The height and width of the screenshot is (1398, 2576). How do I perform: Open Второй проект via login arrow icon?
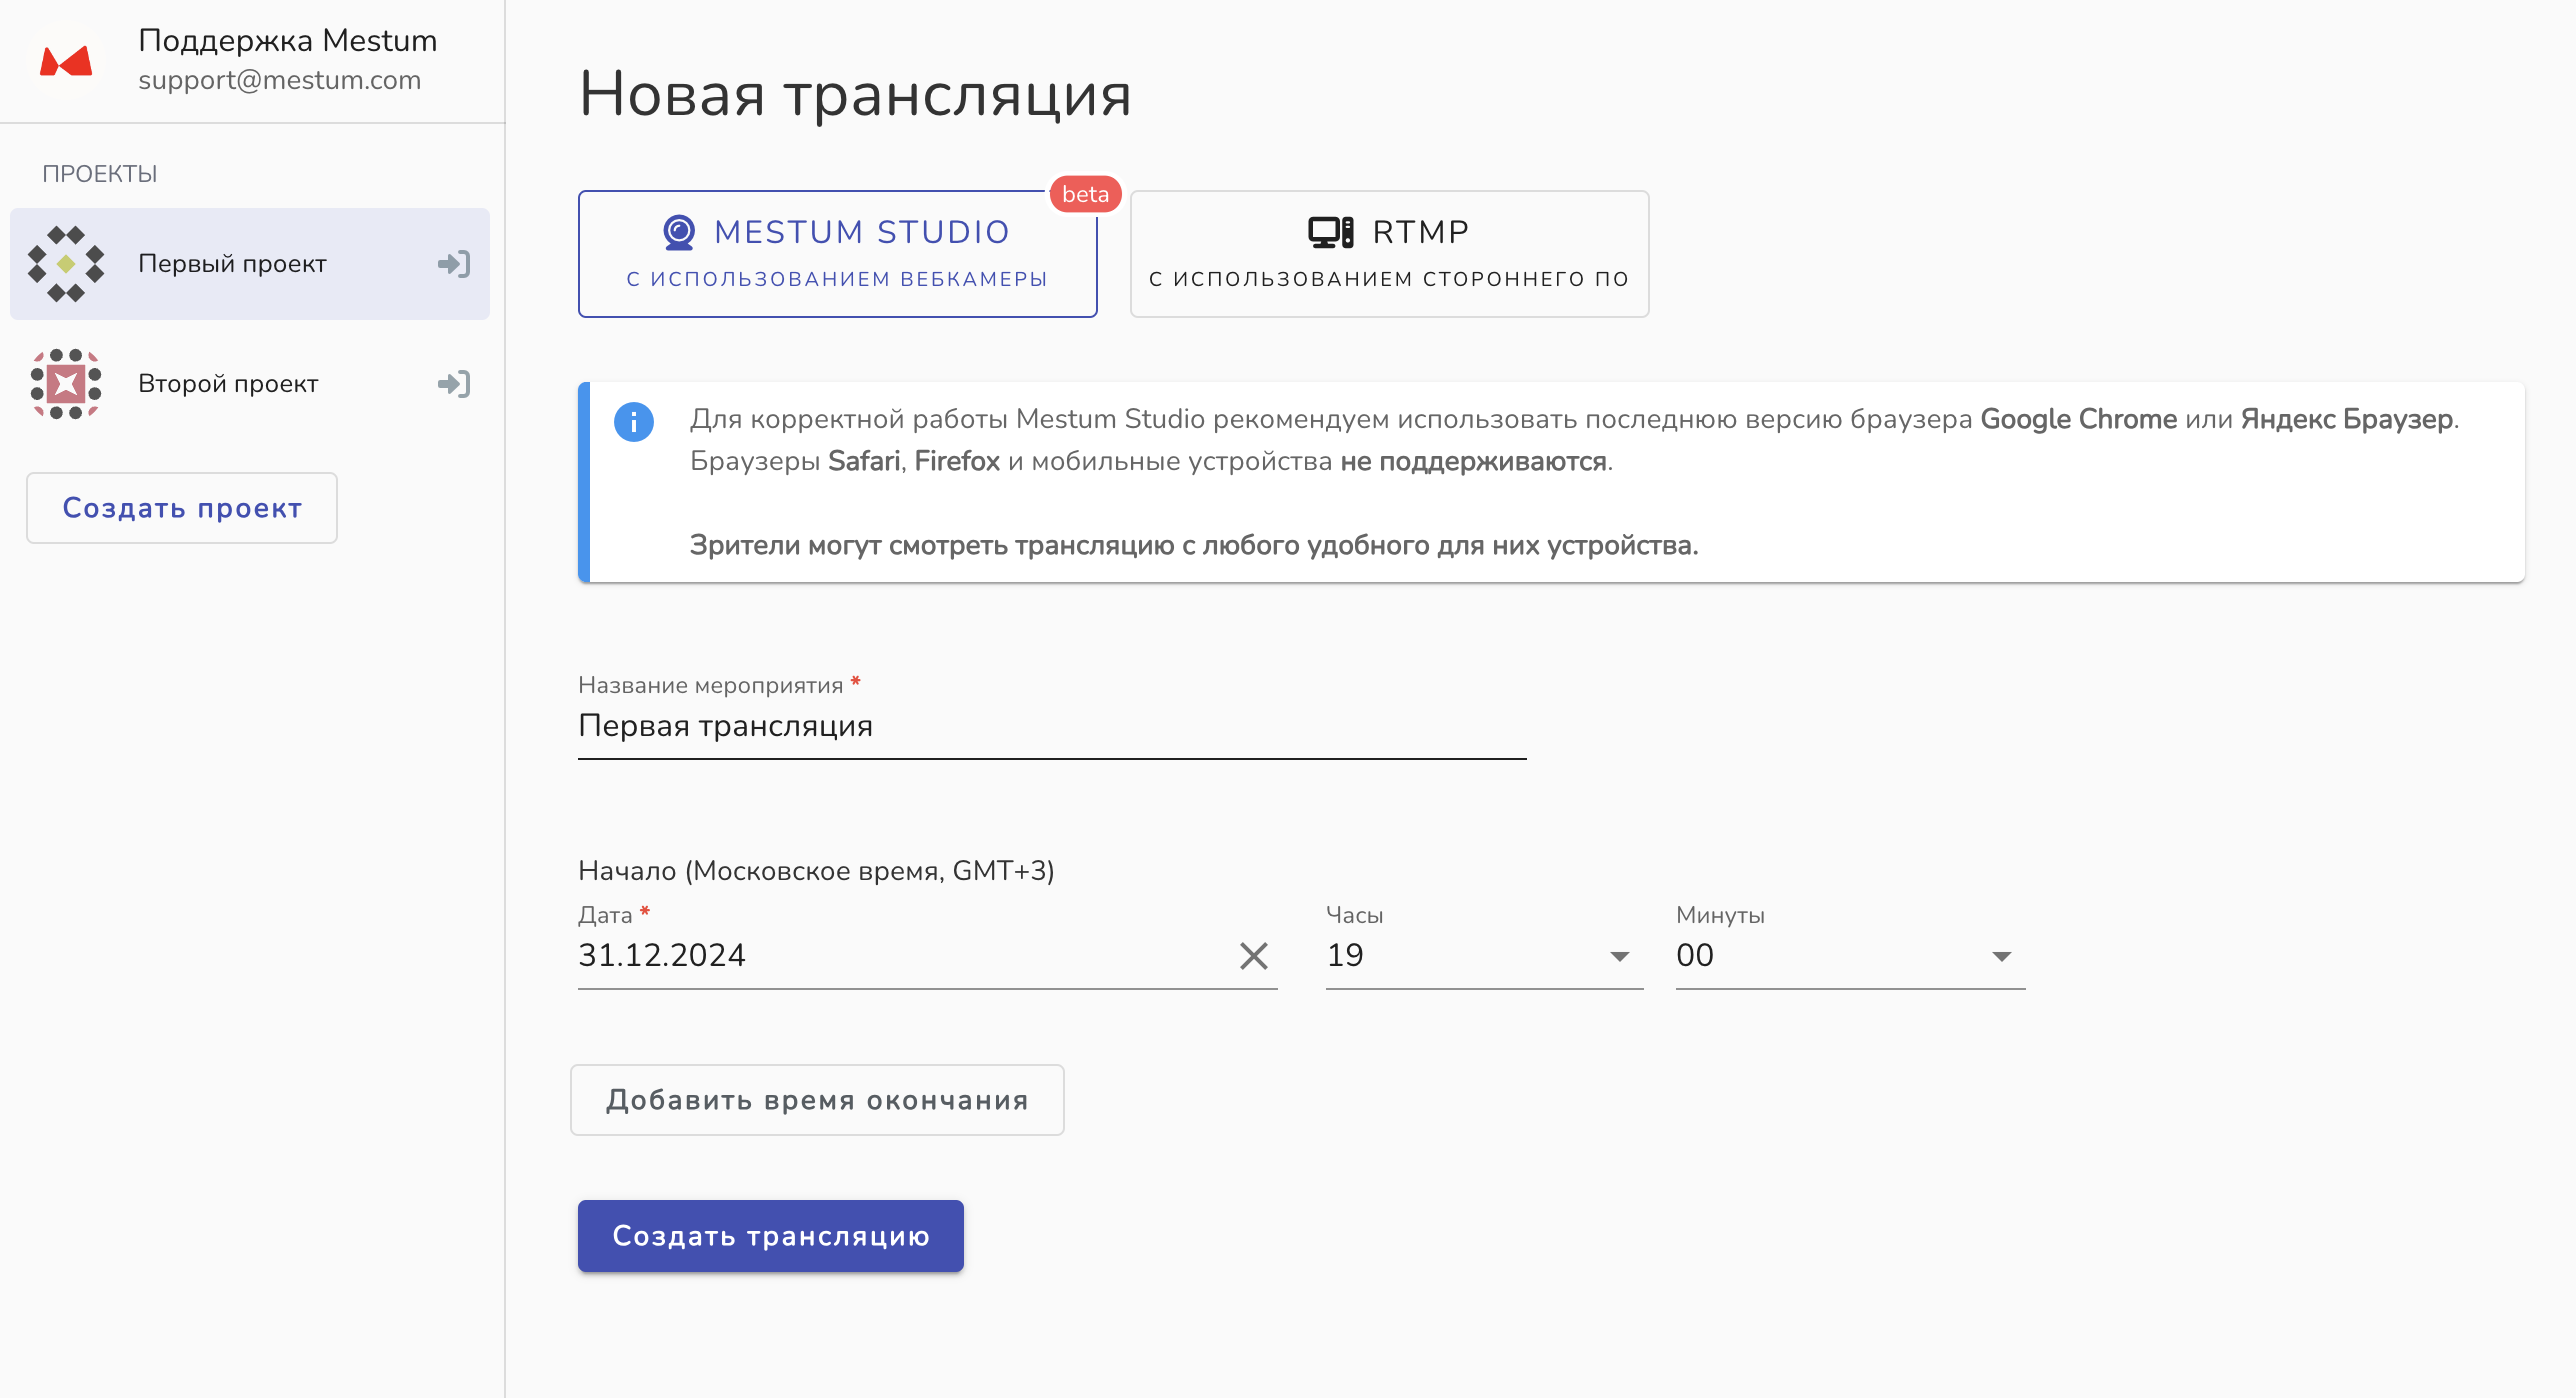click(454, 384)
